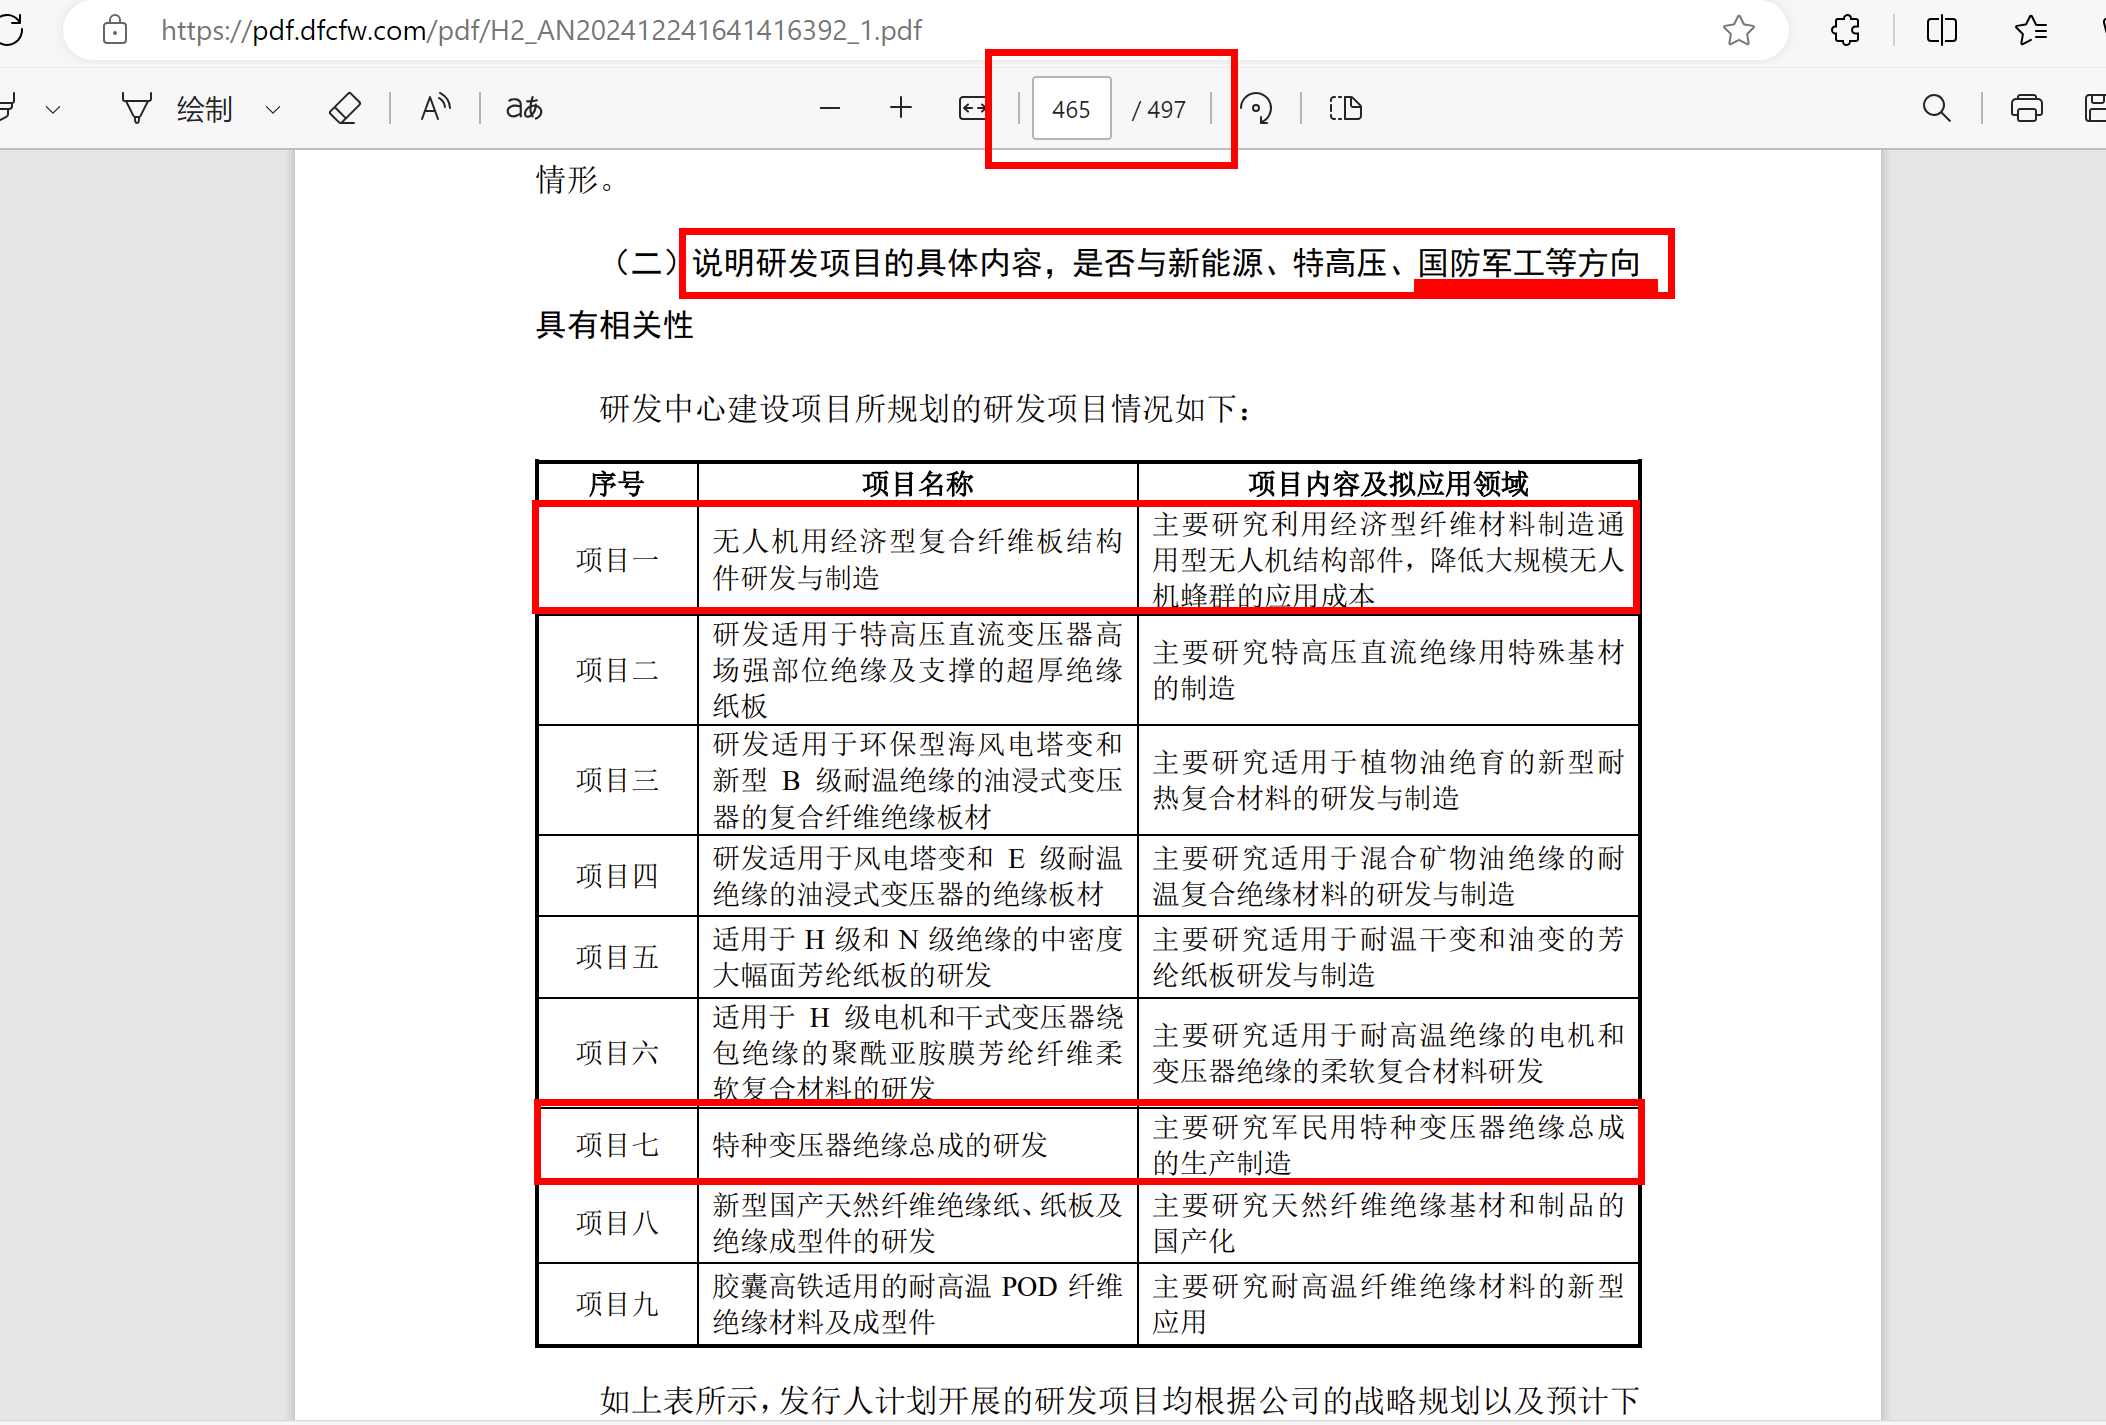Click 主要研究天然纤维绝缘基材 description cell
The image size is (2106, 1425).
tap(1388, 1222)
